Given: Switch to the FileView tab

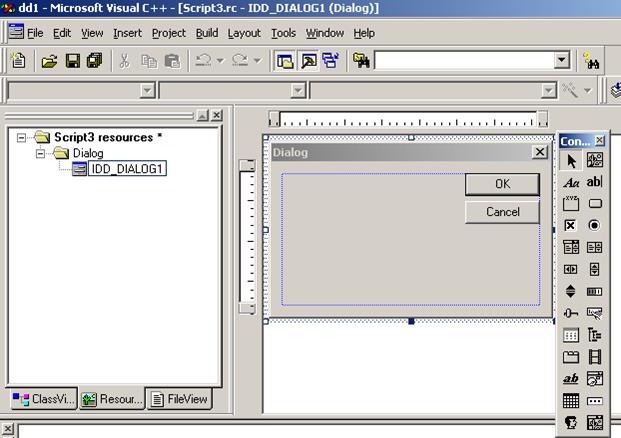Looking at the screenshot, I should (180, 399).
